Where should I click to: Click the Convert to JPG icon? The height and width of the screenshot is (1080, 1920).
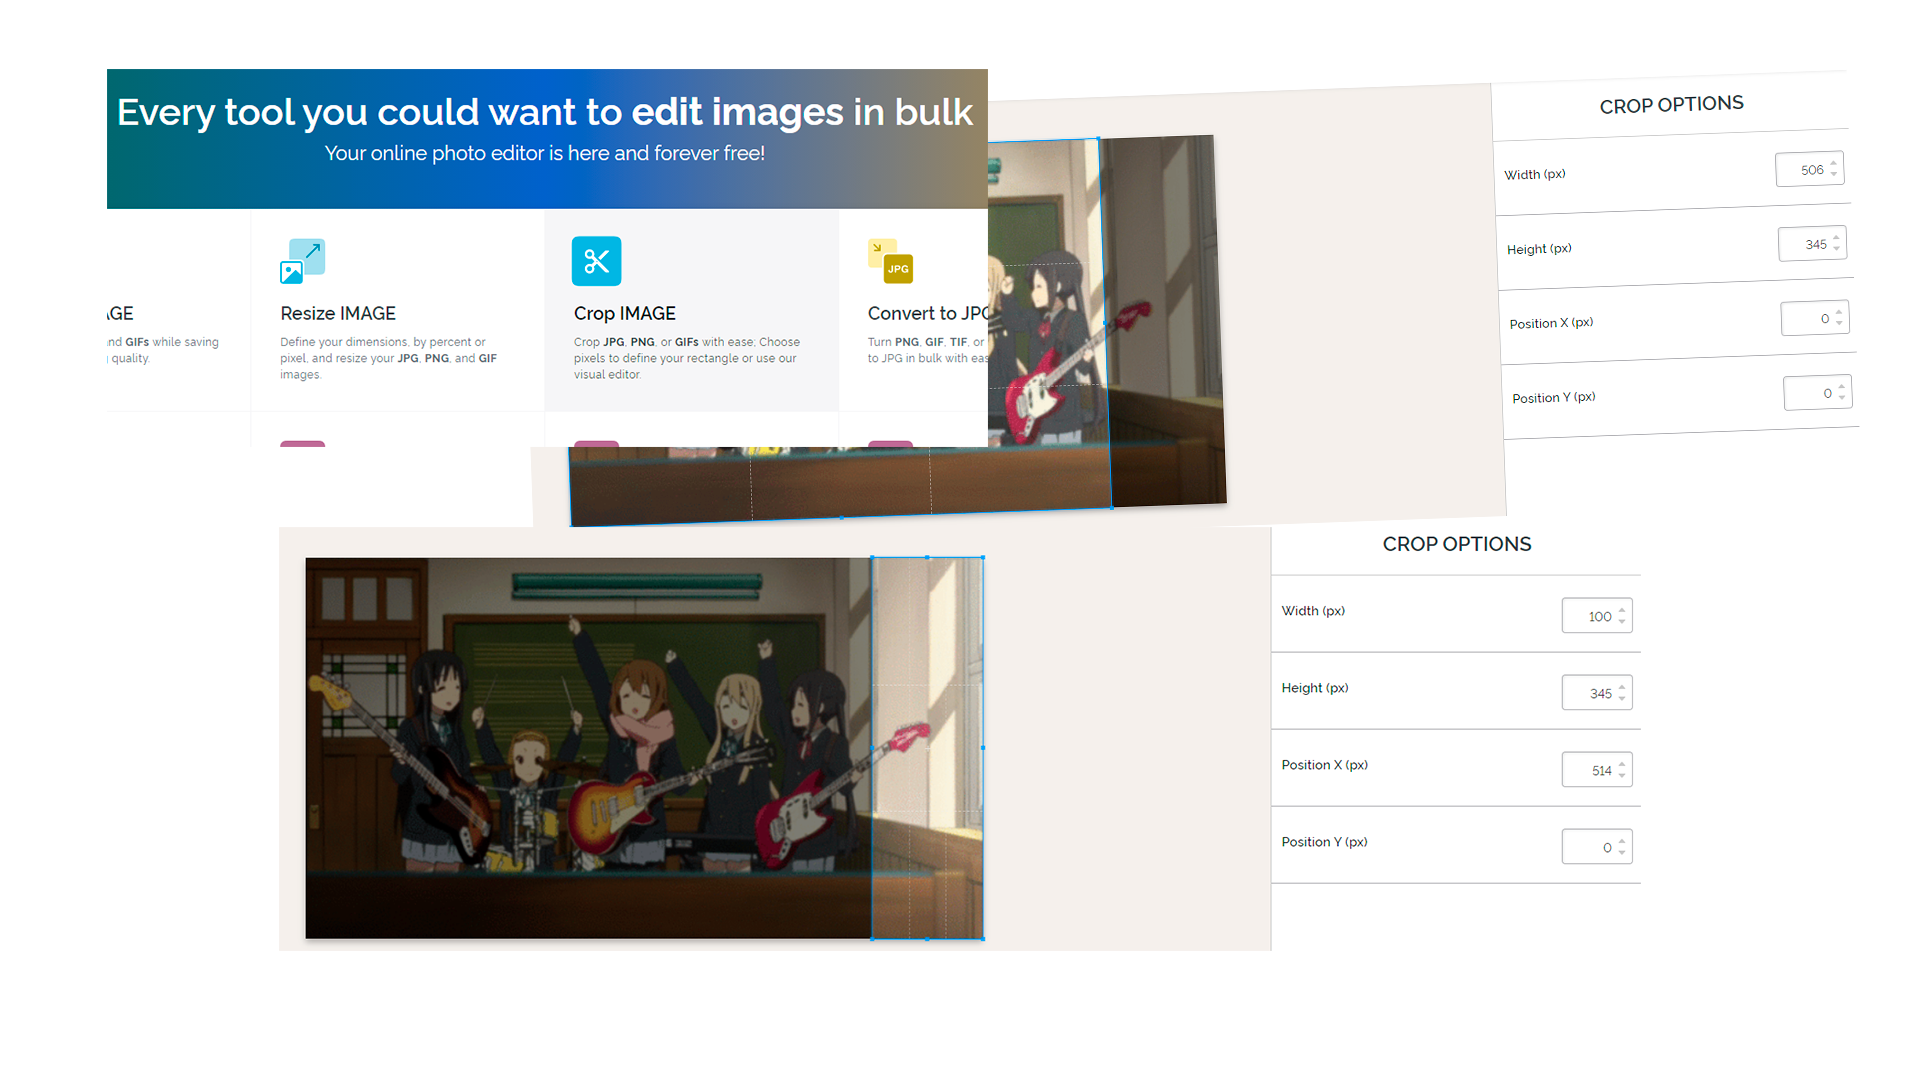pos(890,261)
